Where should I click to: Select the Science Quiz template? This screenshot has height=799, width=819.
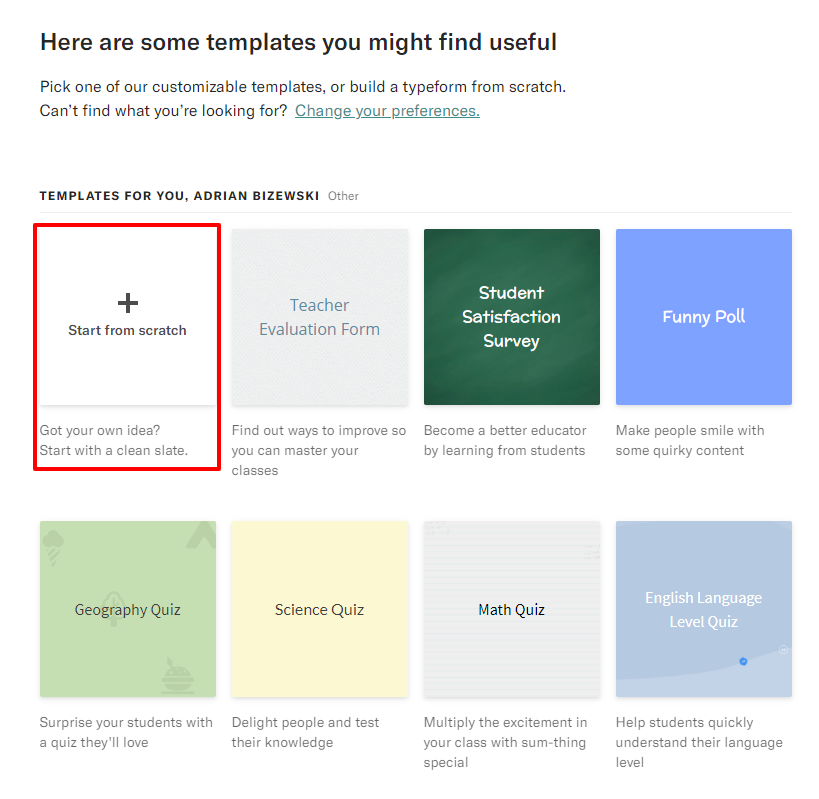(319, 609)
